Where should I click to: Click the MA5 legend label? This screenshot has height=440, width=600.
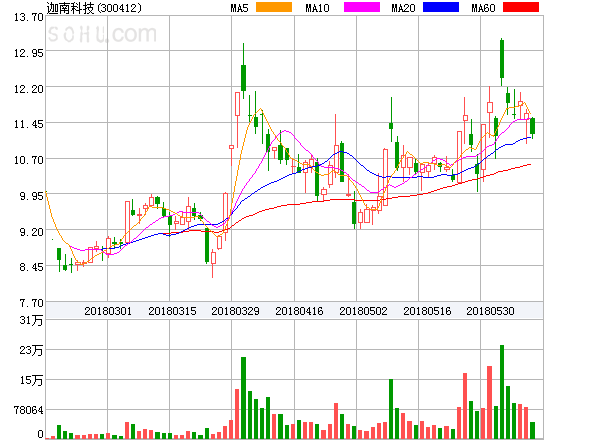[x=240, y=8]
